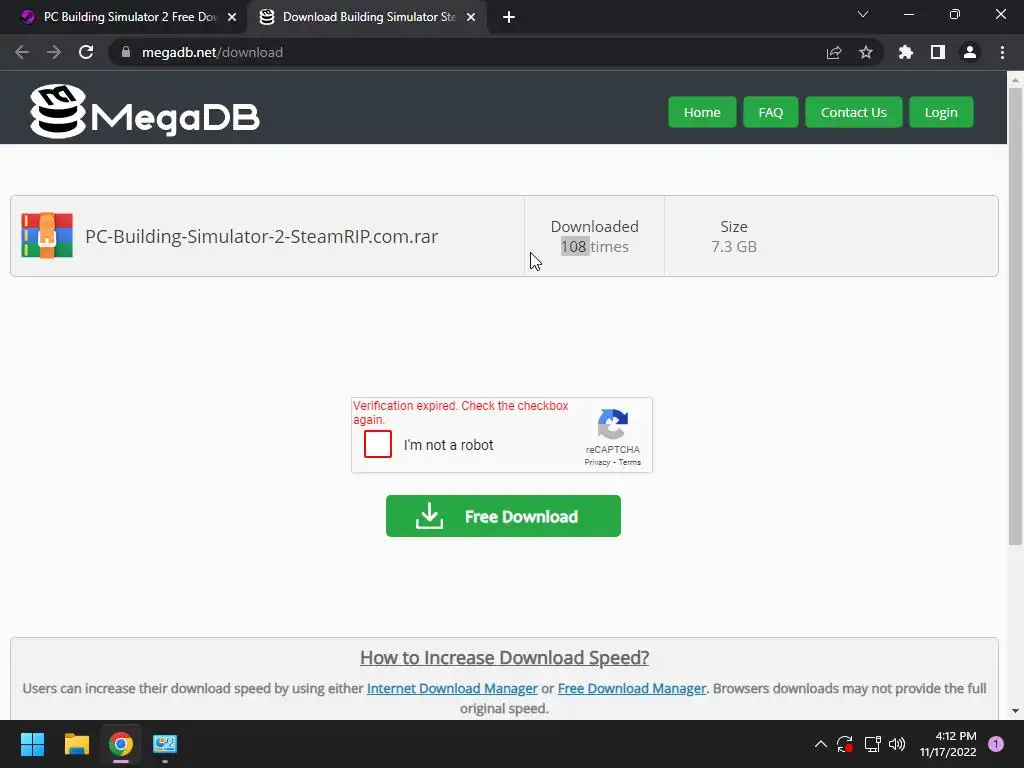1024x768 pixels.
Task: Open a new browser tab
Action: click(x=509, y=17)
